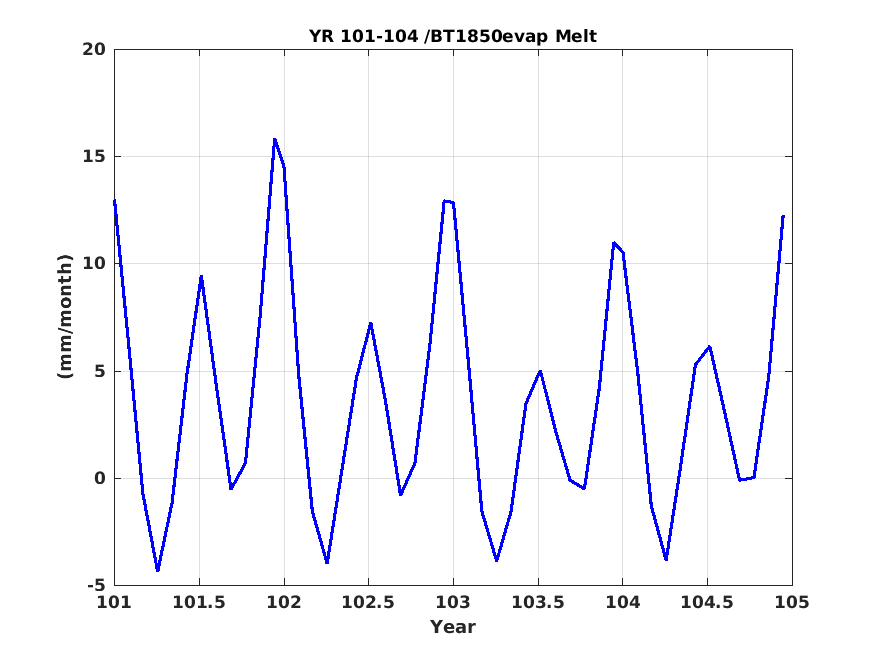Screen dimensions: 875x656
Task: Click the x-axis tick label '104'
Action: click(x=623, y=602)
